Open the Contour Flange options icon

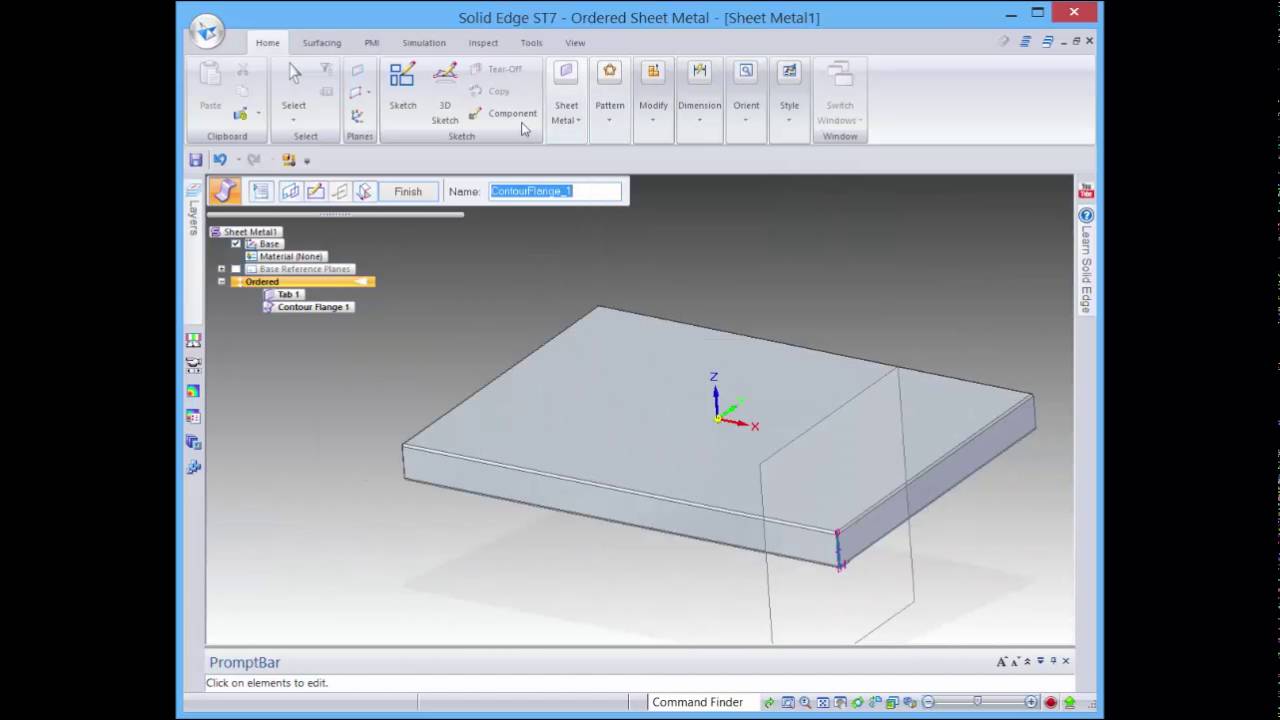point(260,191)
